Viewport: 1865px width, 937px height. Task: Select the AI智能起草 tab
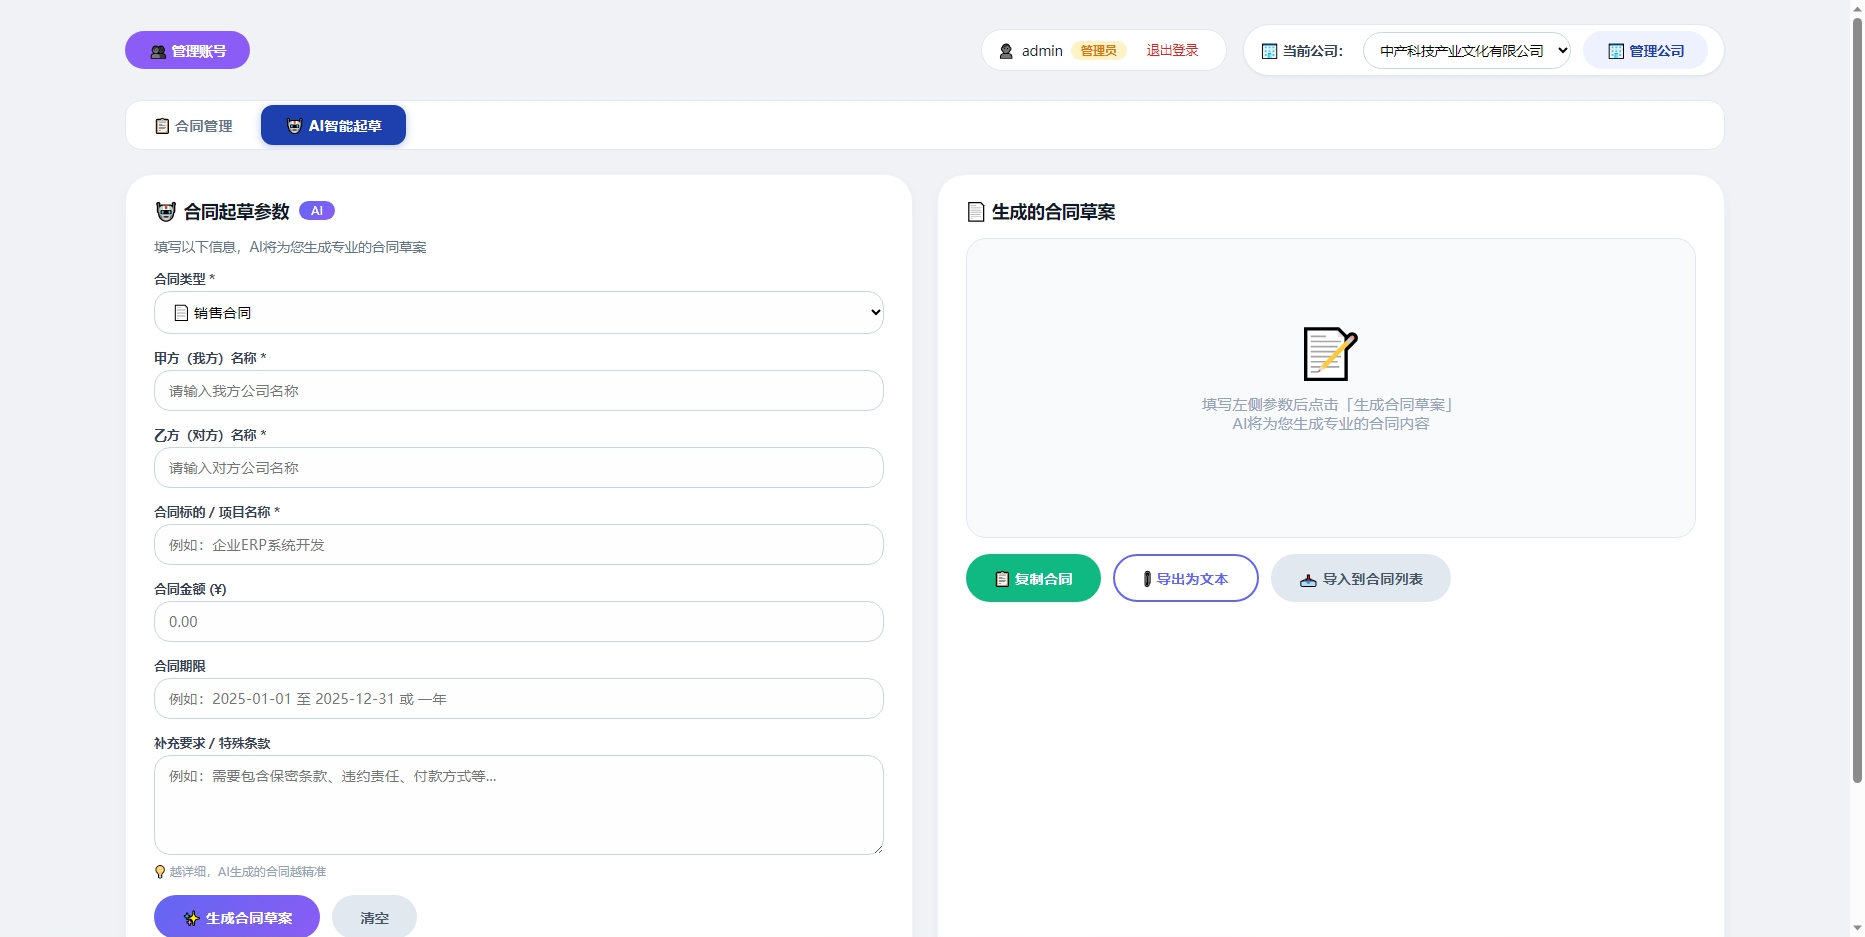[x=333, y=125]
